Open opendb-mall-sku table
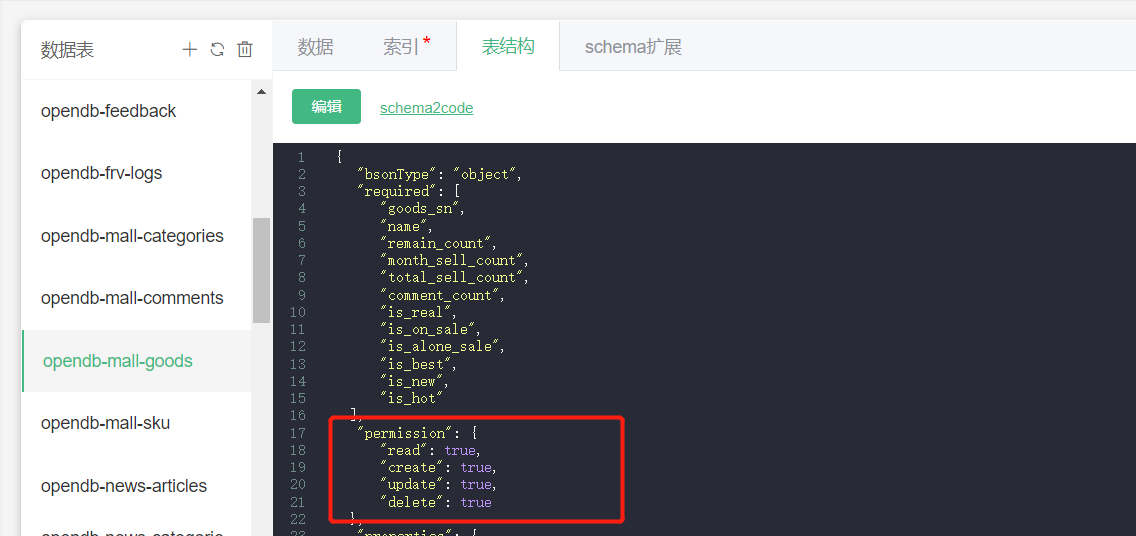This screenshot has height=536, width=1136. pyautogui.click(x=136, y=423)
